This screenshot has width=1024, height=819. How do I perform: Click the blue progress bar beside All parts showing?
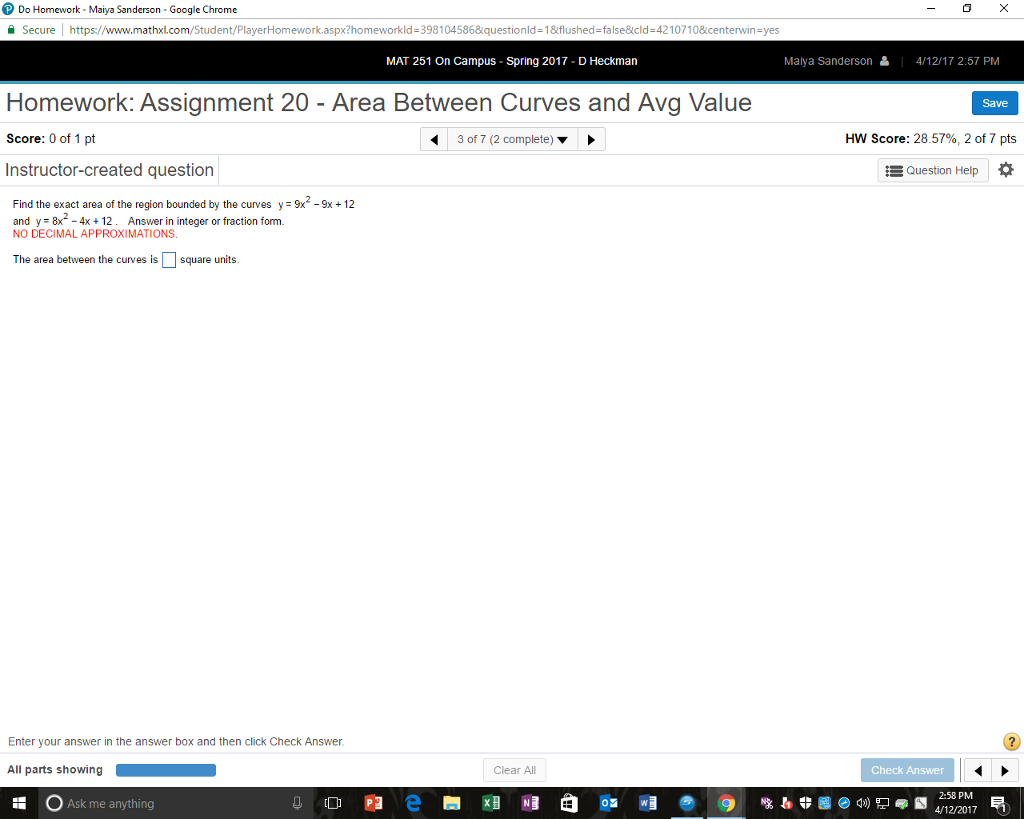pos(165,770)
